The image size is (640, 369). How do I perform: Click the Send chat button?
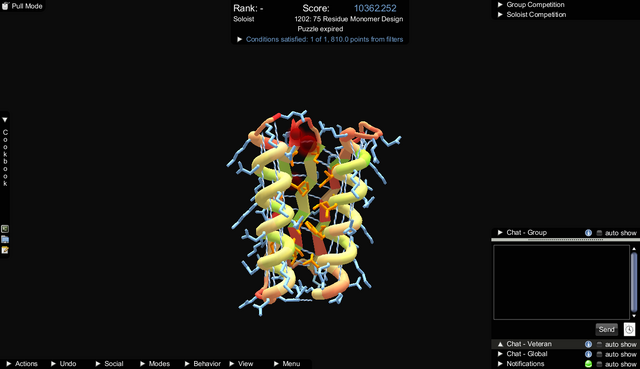(607, 329)
